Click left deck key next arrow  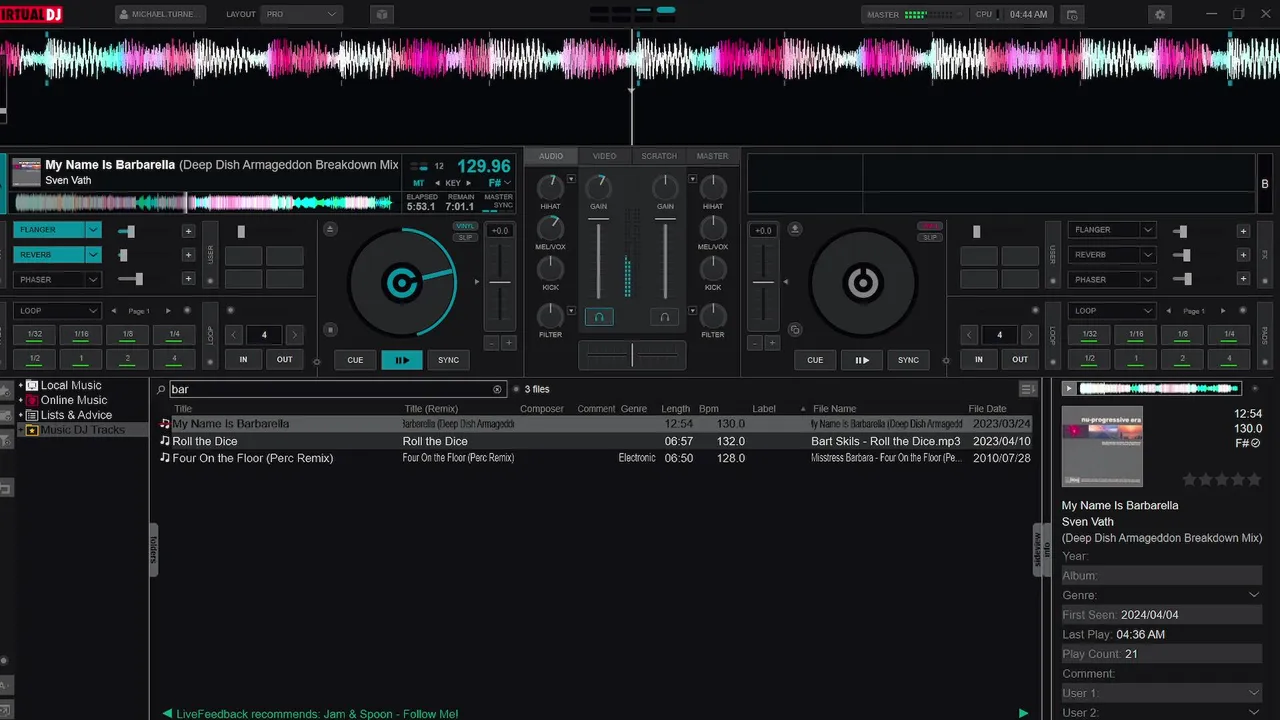click(x=469, y=183)
